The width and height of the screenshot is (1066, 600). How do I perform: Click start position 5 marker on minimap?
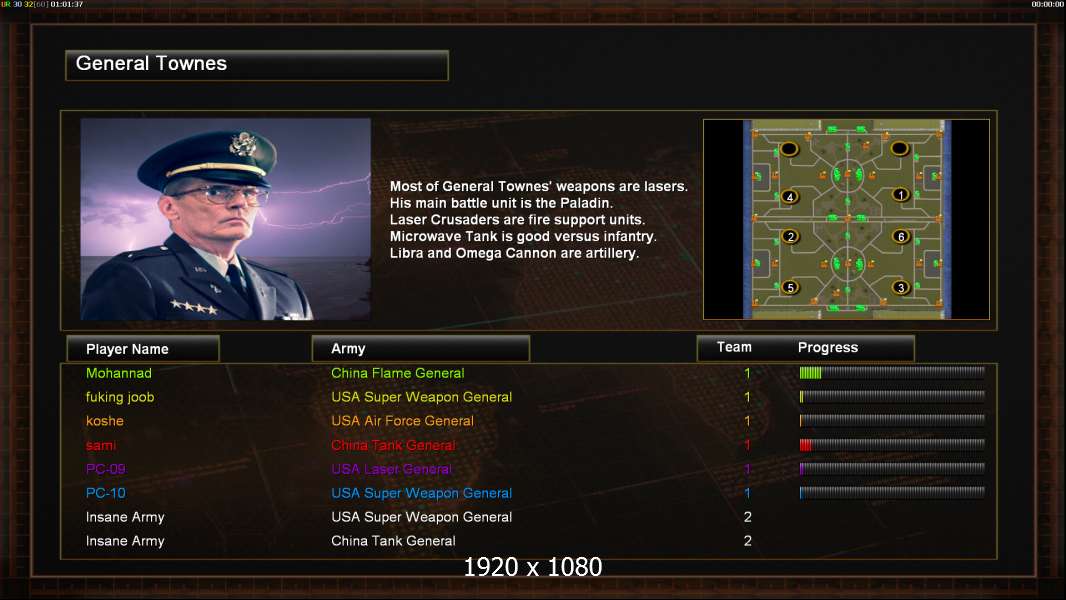tap(790, 287)
